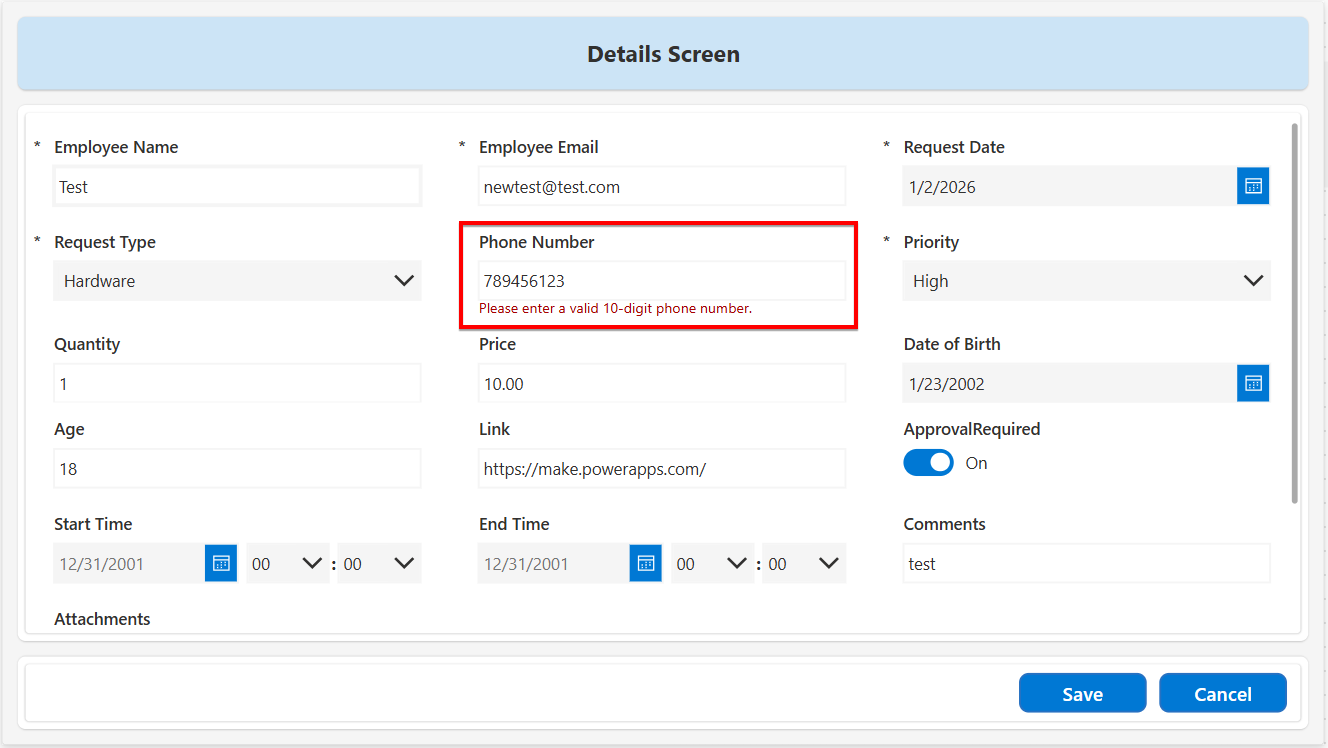Click the Link URL text field
1328x748 pixels.
[x=662, y=469]
